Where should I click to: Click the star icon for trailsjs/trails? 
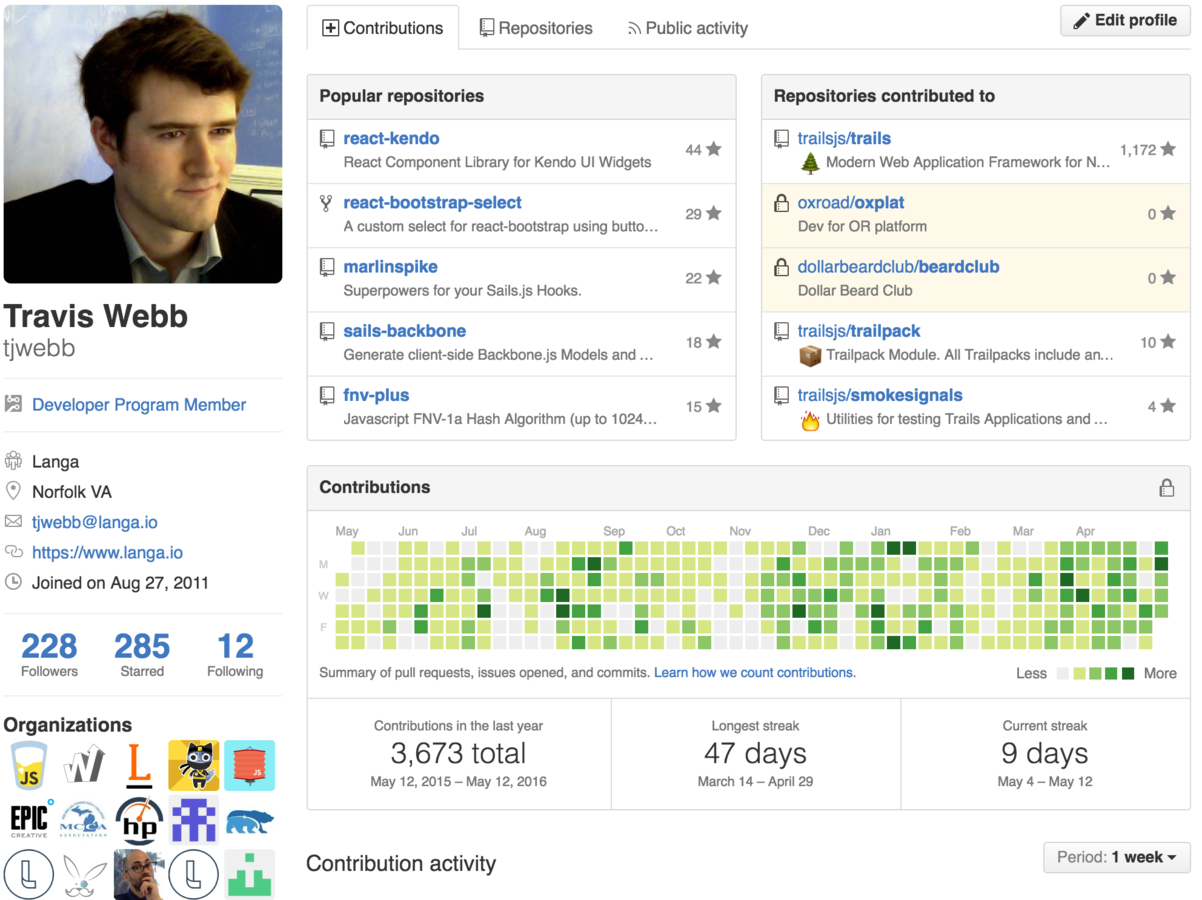pos(1168,149)
